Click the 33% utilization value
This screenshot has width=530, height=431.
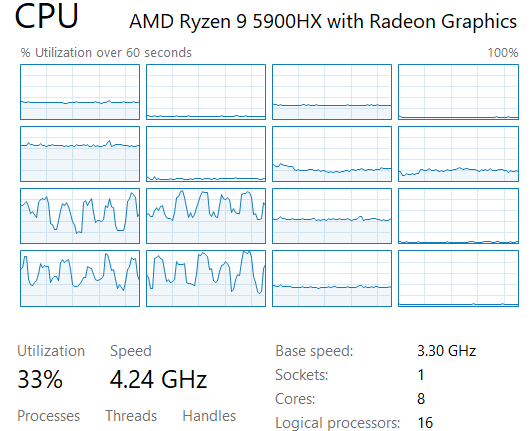pos(40,379)
